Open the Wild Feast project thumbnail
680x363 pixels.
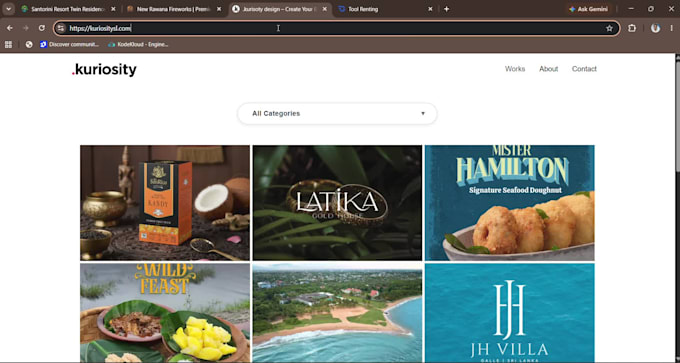tap(165, 313)
